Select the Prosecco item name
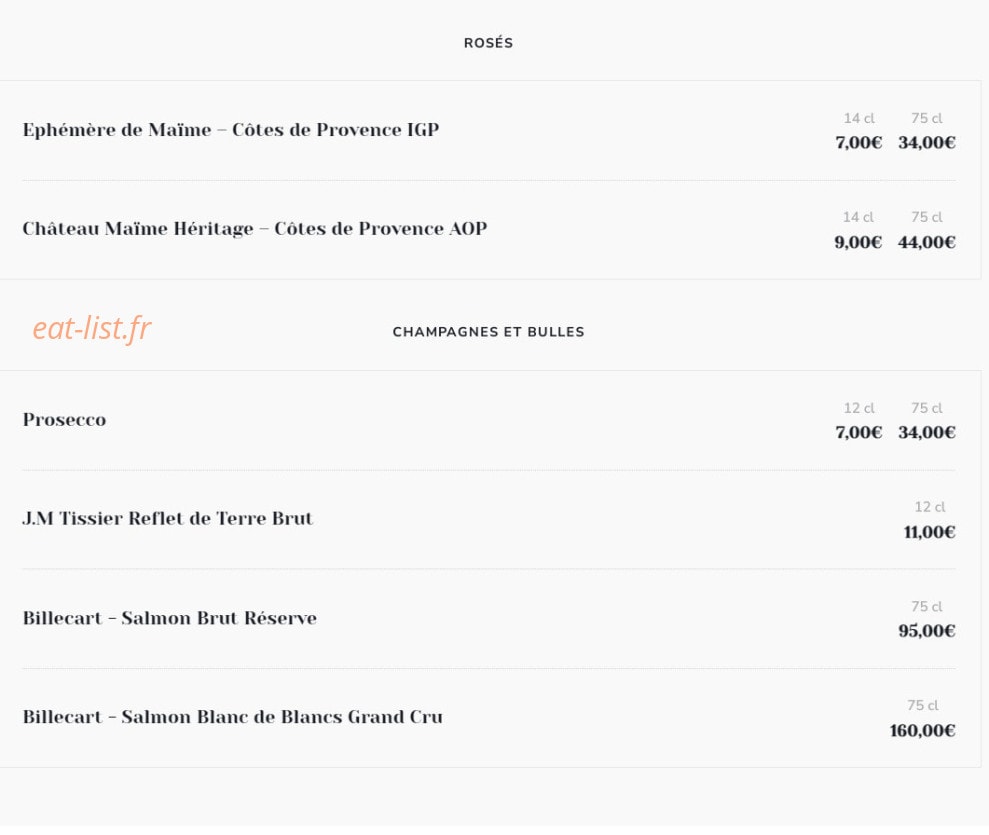 click(64, 419)
